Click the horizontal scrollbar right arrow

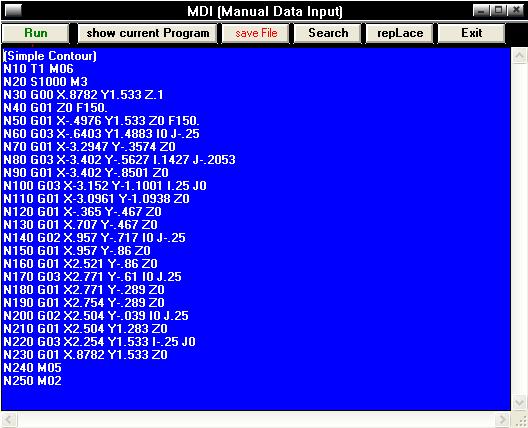point(503,419)
